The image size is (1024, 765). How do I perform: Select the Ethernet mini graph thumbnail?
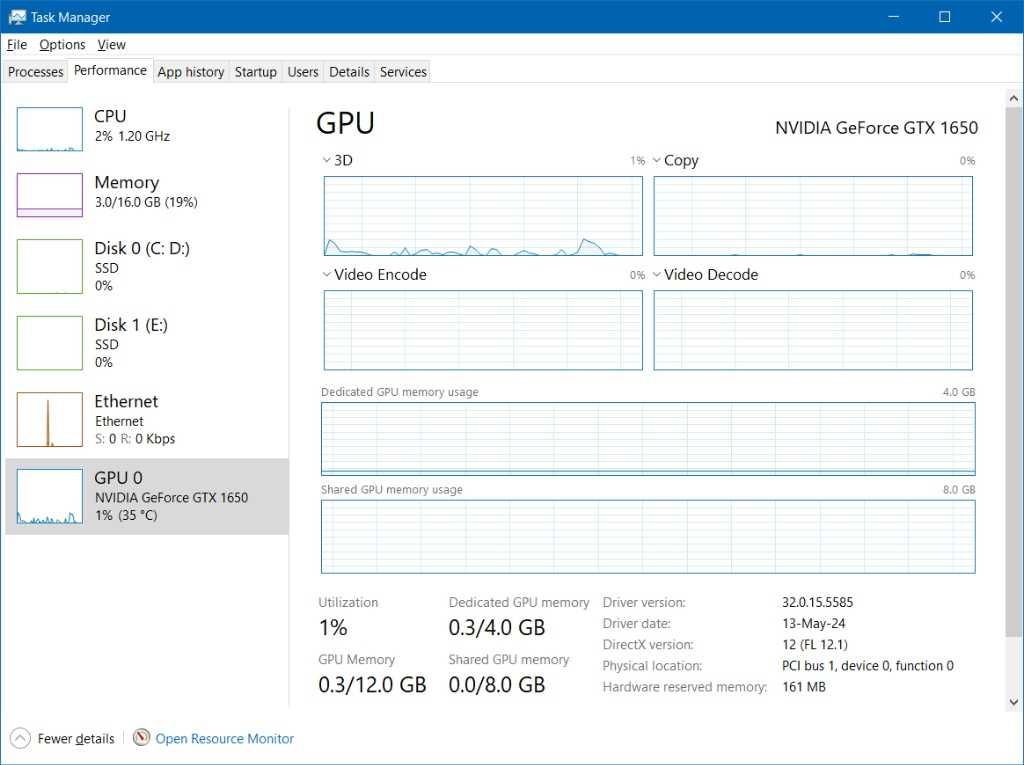pos(50,419)
